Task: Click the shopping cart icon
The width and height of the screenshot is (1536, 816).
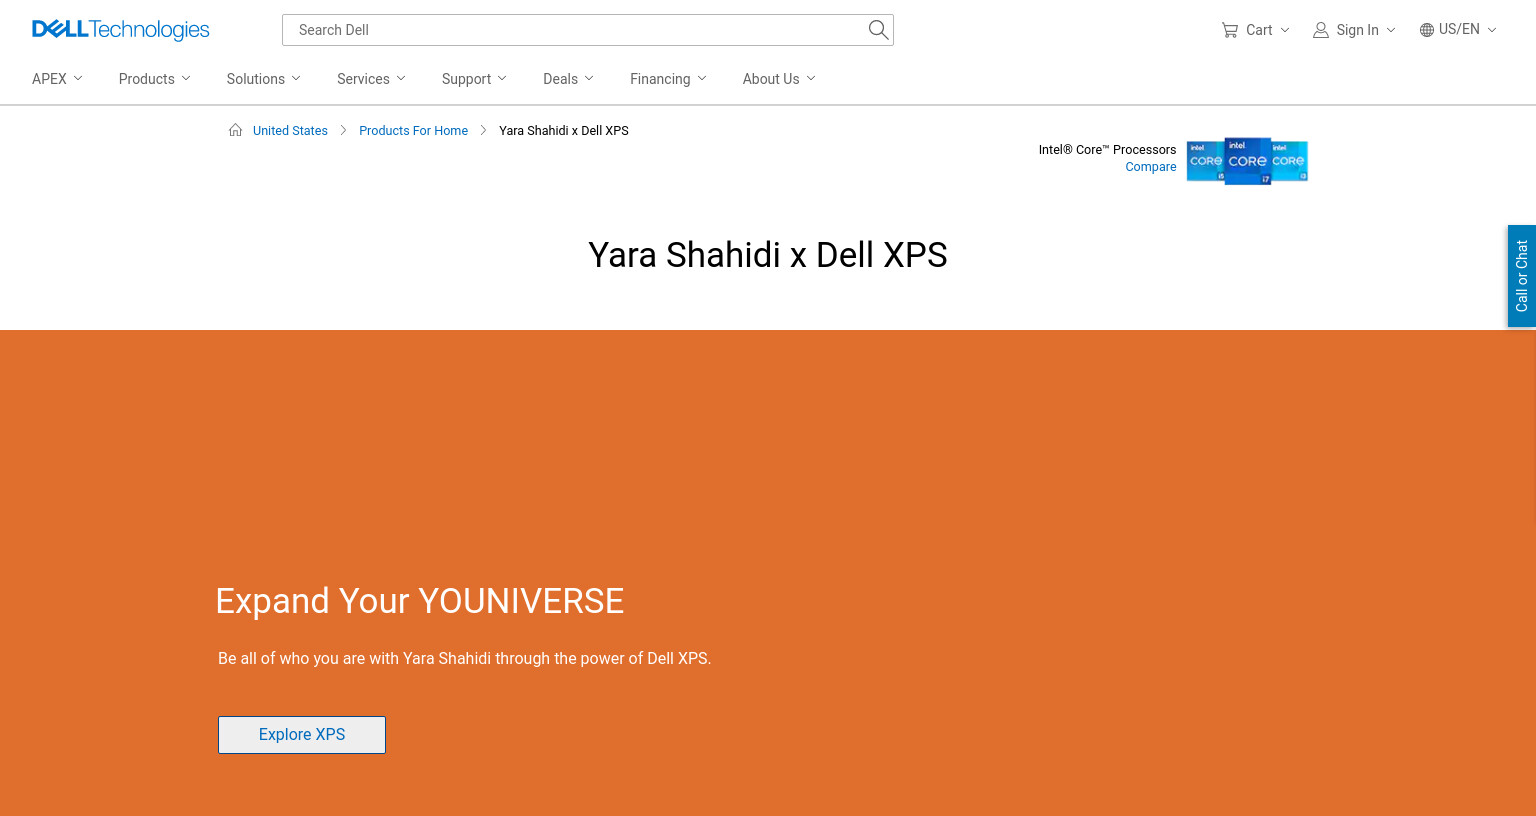Action: point(1230,30)
